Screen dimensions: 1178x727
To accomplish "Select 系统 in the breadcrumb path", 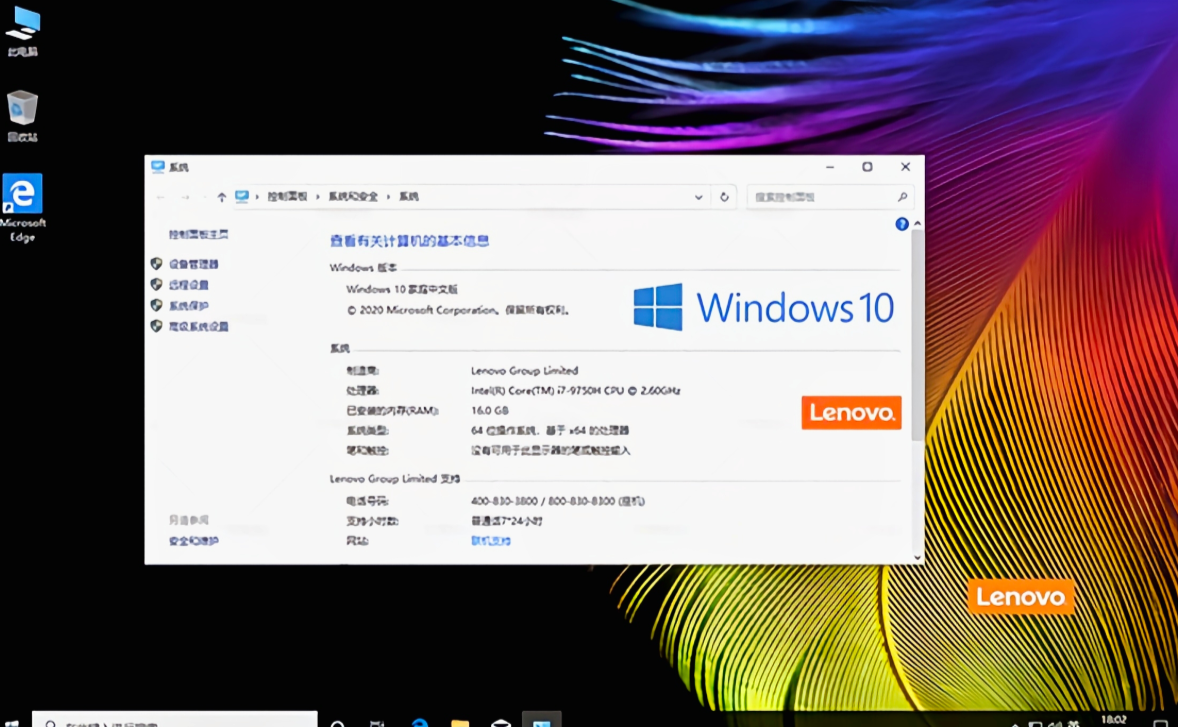I will point(409,197).
